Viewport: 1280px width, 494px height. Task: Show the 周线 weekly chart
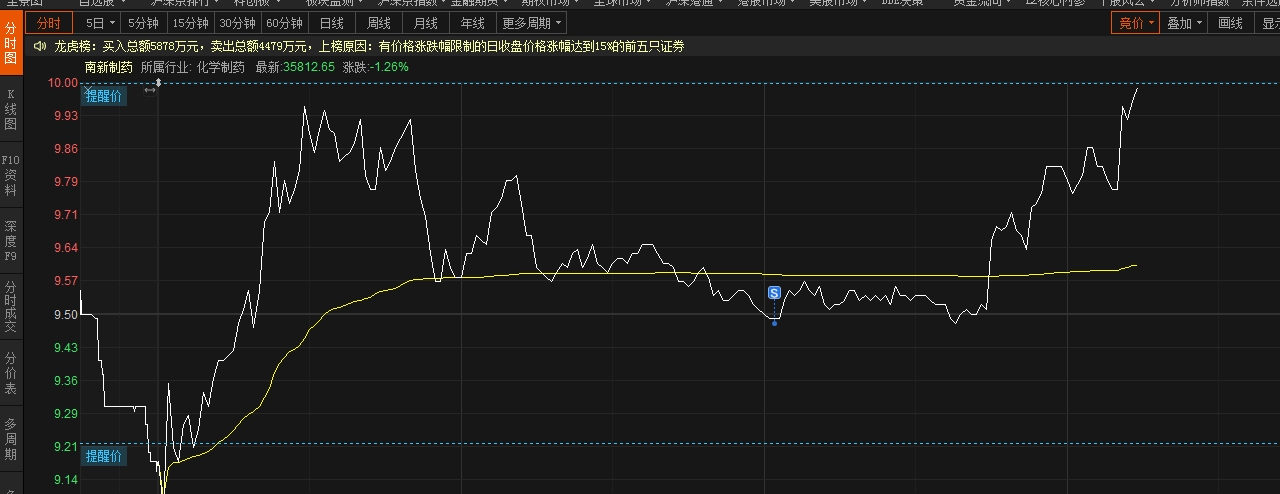pyautogui.click(x=379, y=22)
